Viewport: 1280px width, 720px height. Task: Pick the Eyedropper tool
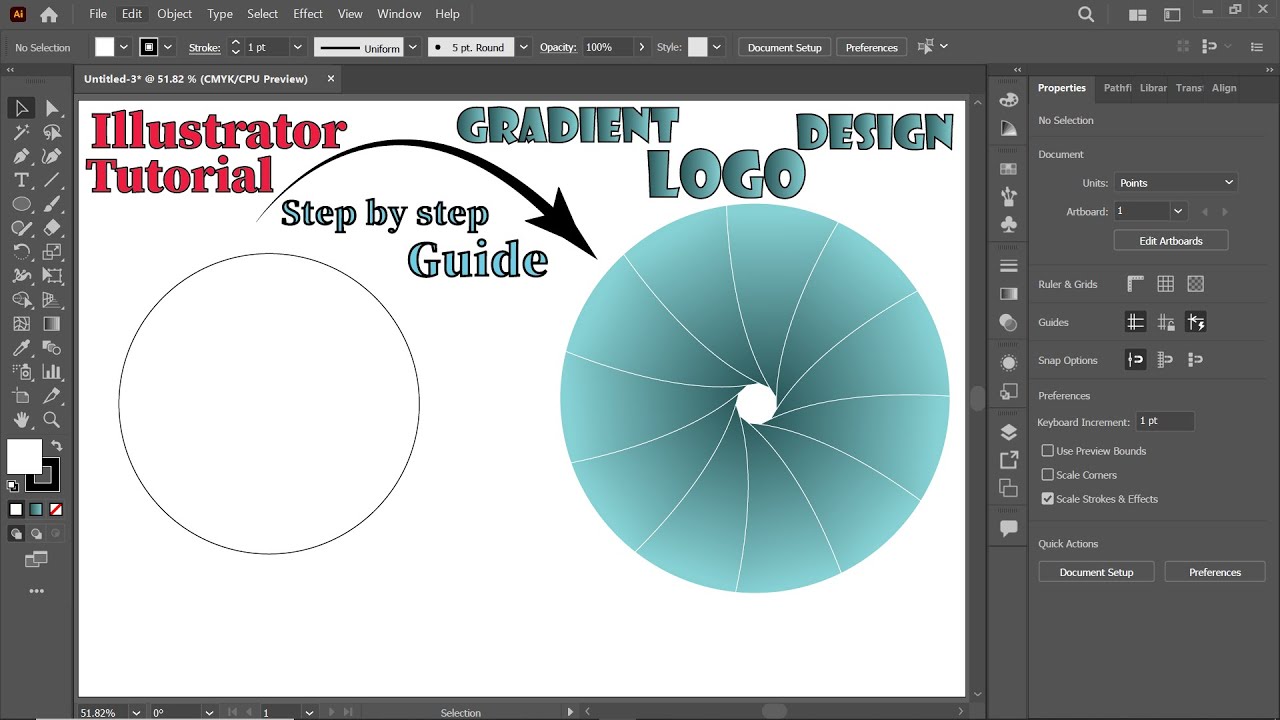click(x=21, y=348)
